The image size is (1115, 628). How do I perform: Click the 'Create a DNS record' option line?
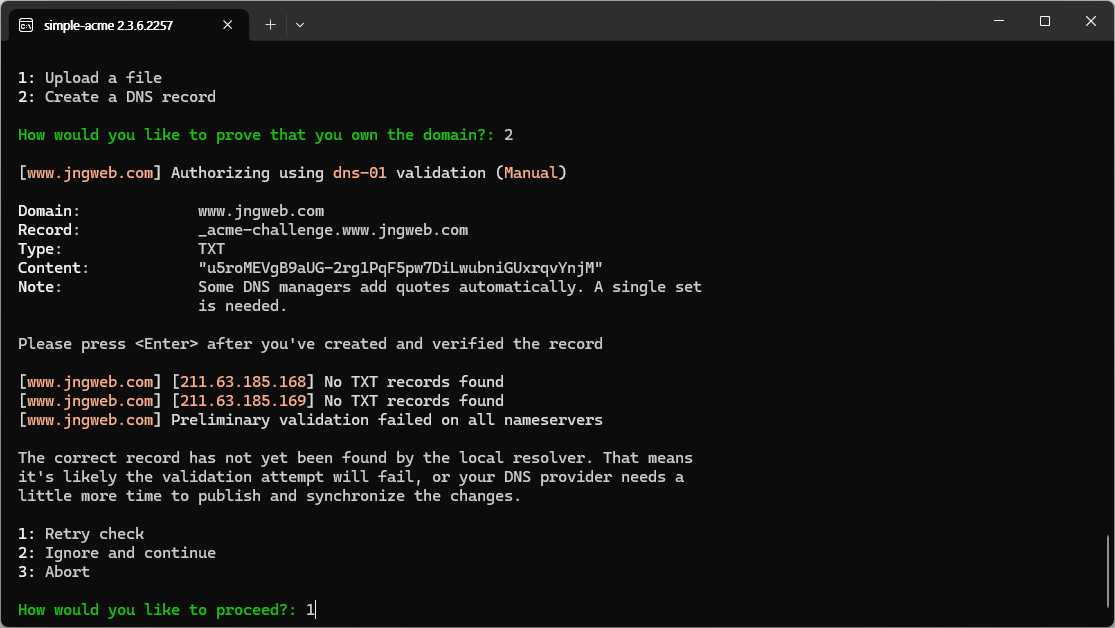(117, 97)
